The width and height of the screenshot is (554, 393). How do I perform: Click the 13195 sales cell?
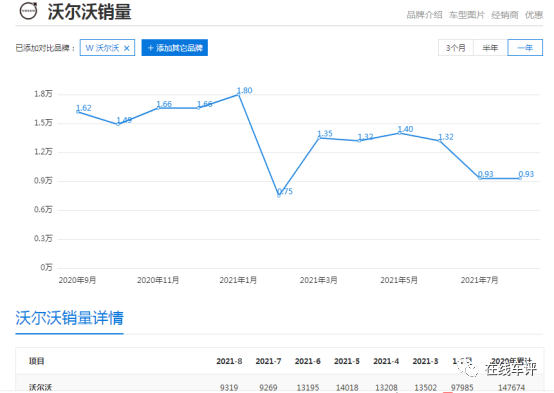coord(308,388)
